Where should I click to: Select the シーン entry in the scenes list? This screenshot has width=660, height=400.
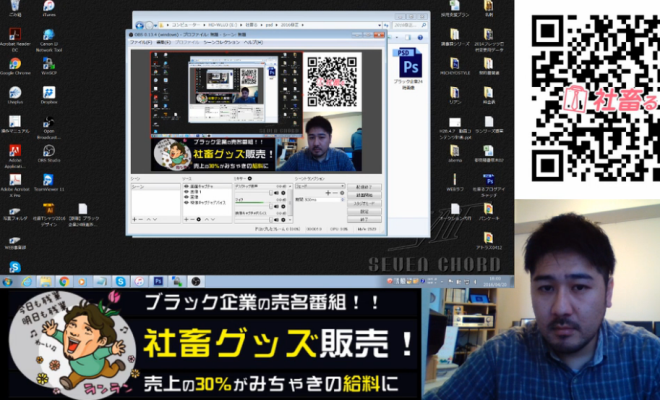pos(140,186)
